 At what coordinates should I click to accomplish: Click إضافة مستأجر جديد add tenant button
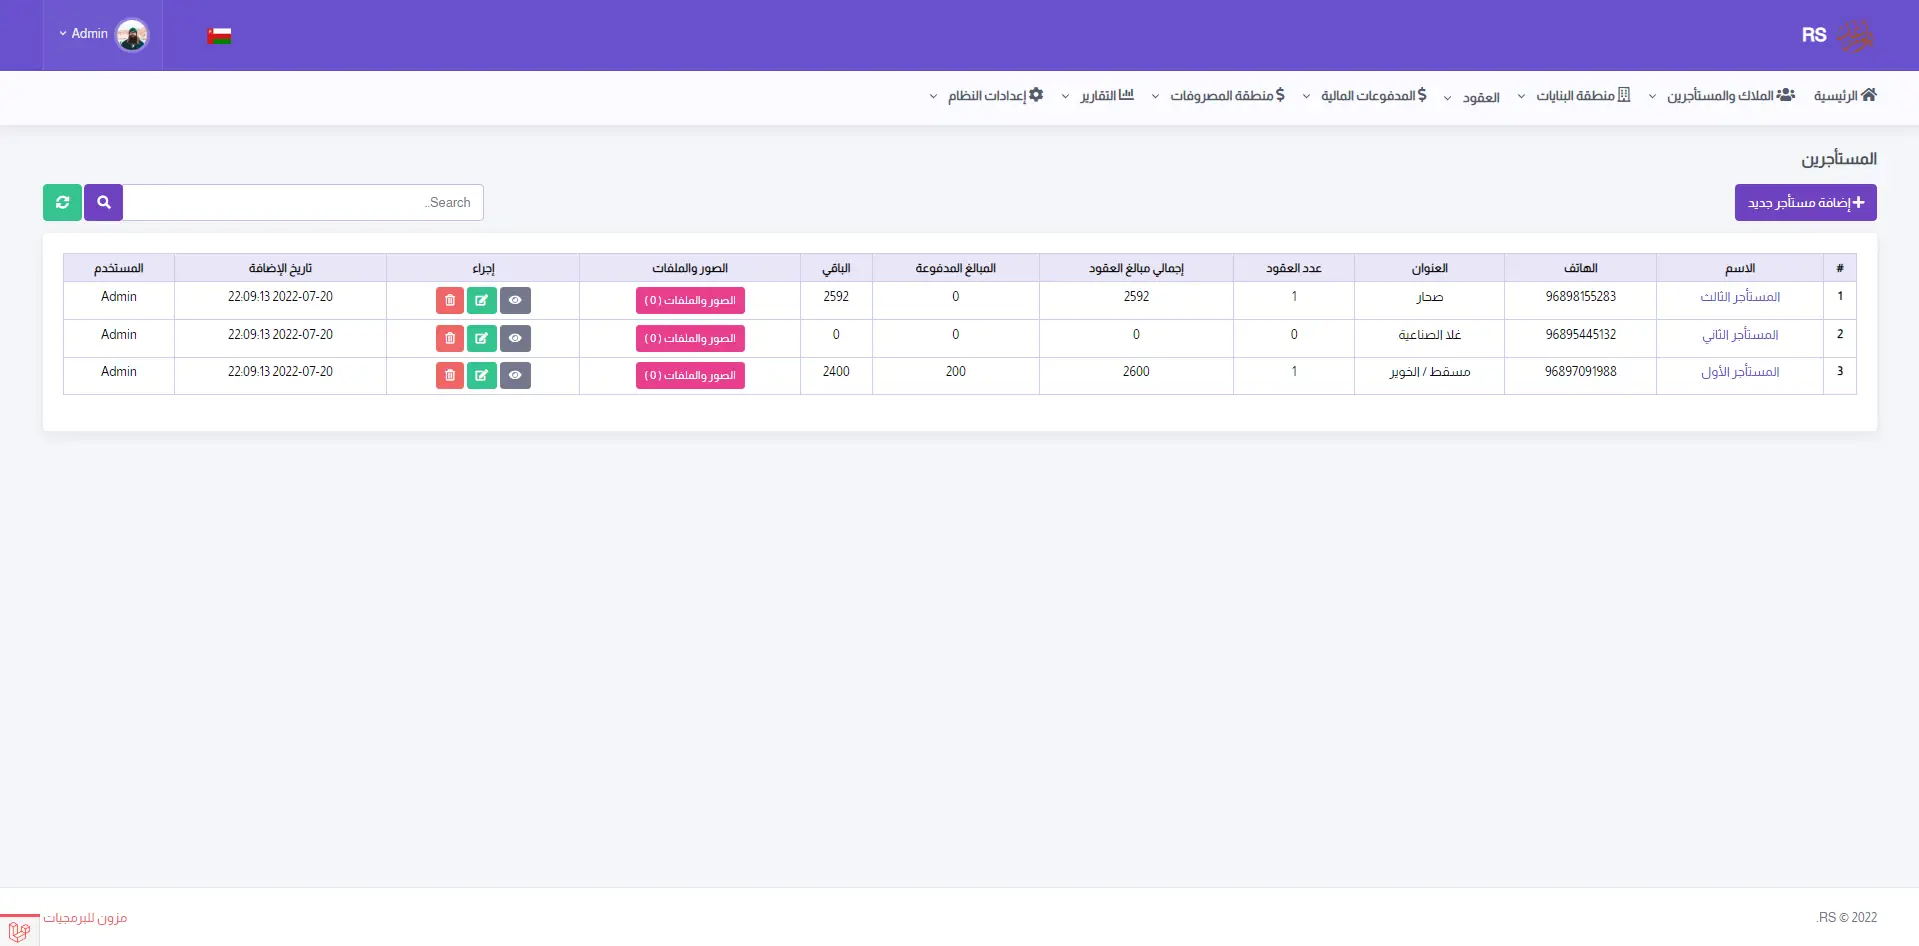click(x=1805, y=202)
